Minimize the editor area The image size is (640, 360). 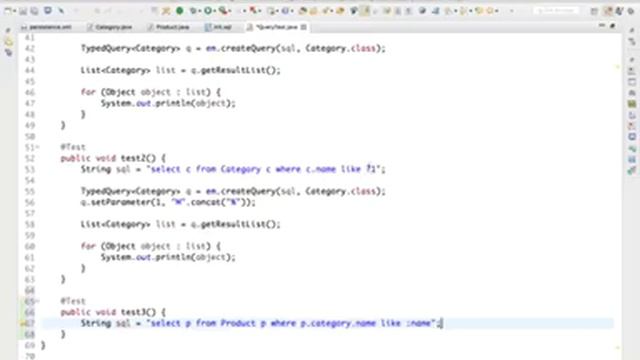[602, 25]
